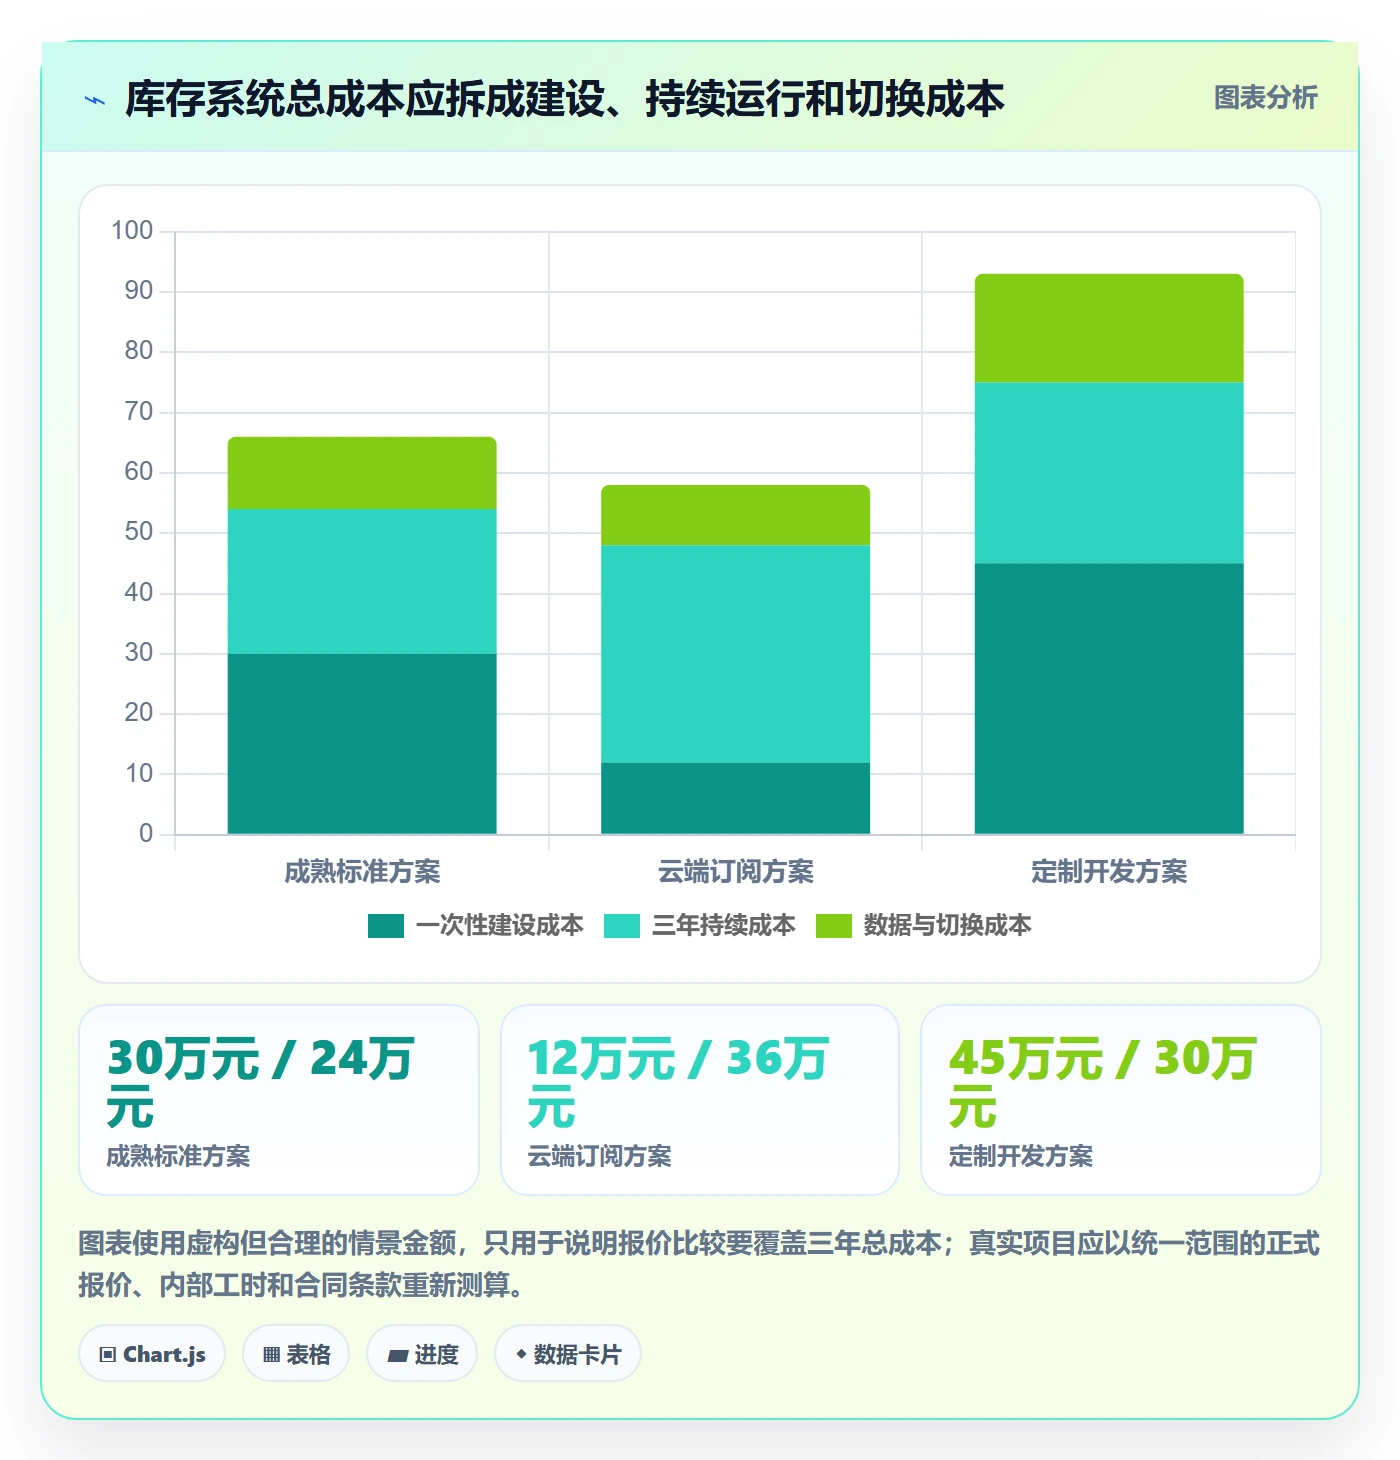
Task: Click the 100 y-axis tick label
Action: click(132, 231)
